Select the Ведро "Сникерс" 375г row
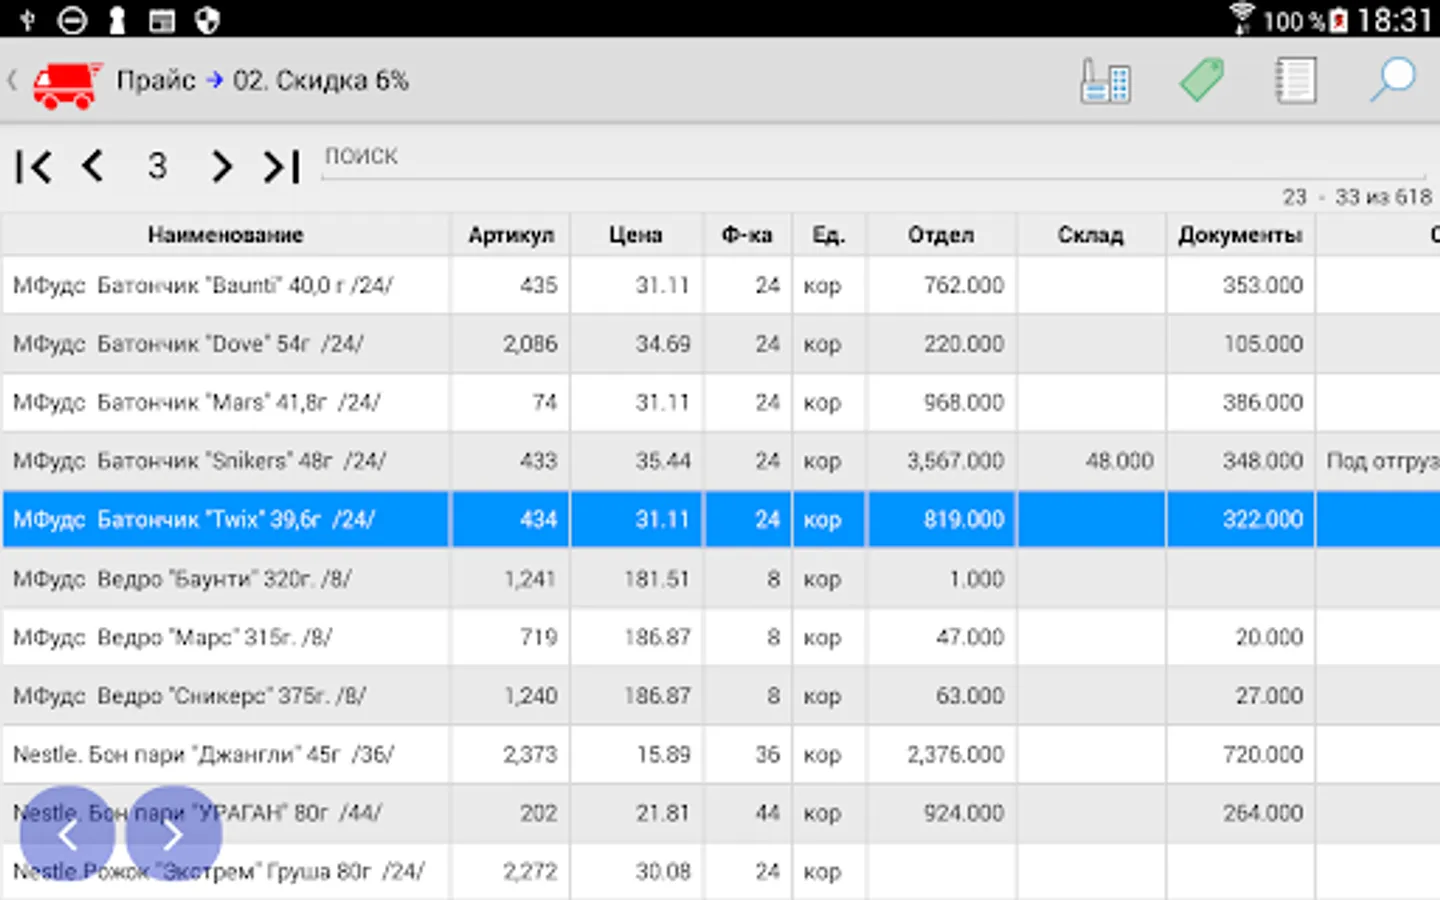This screenshot has height=900, width=1440. tap(720, 695)
